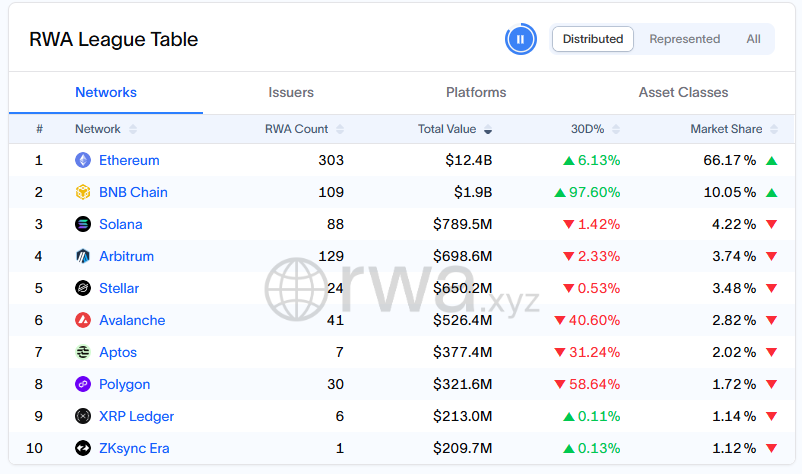
Task: Sort by Total Value column arrow
Action: pos(488,129)
